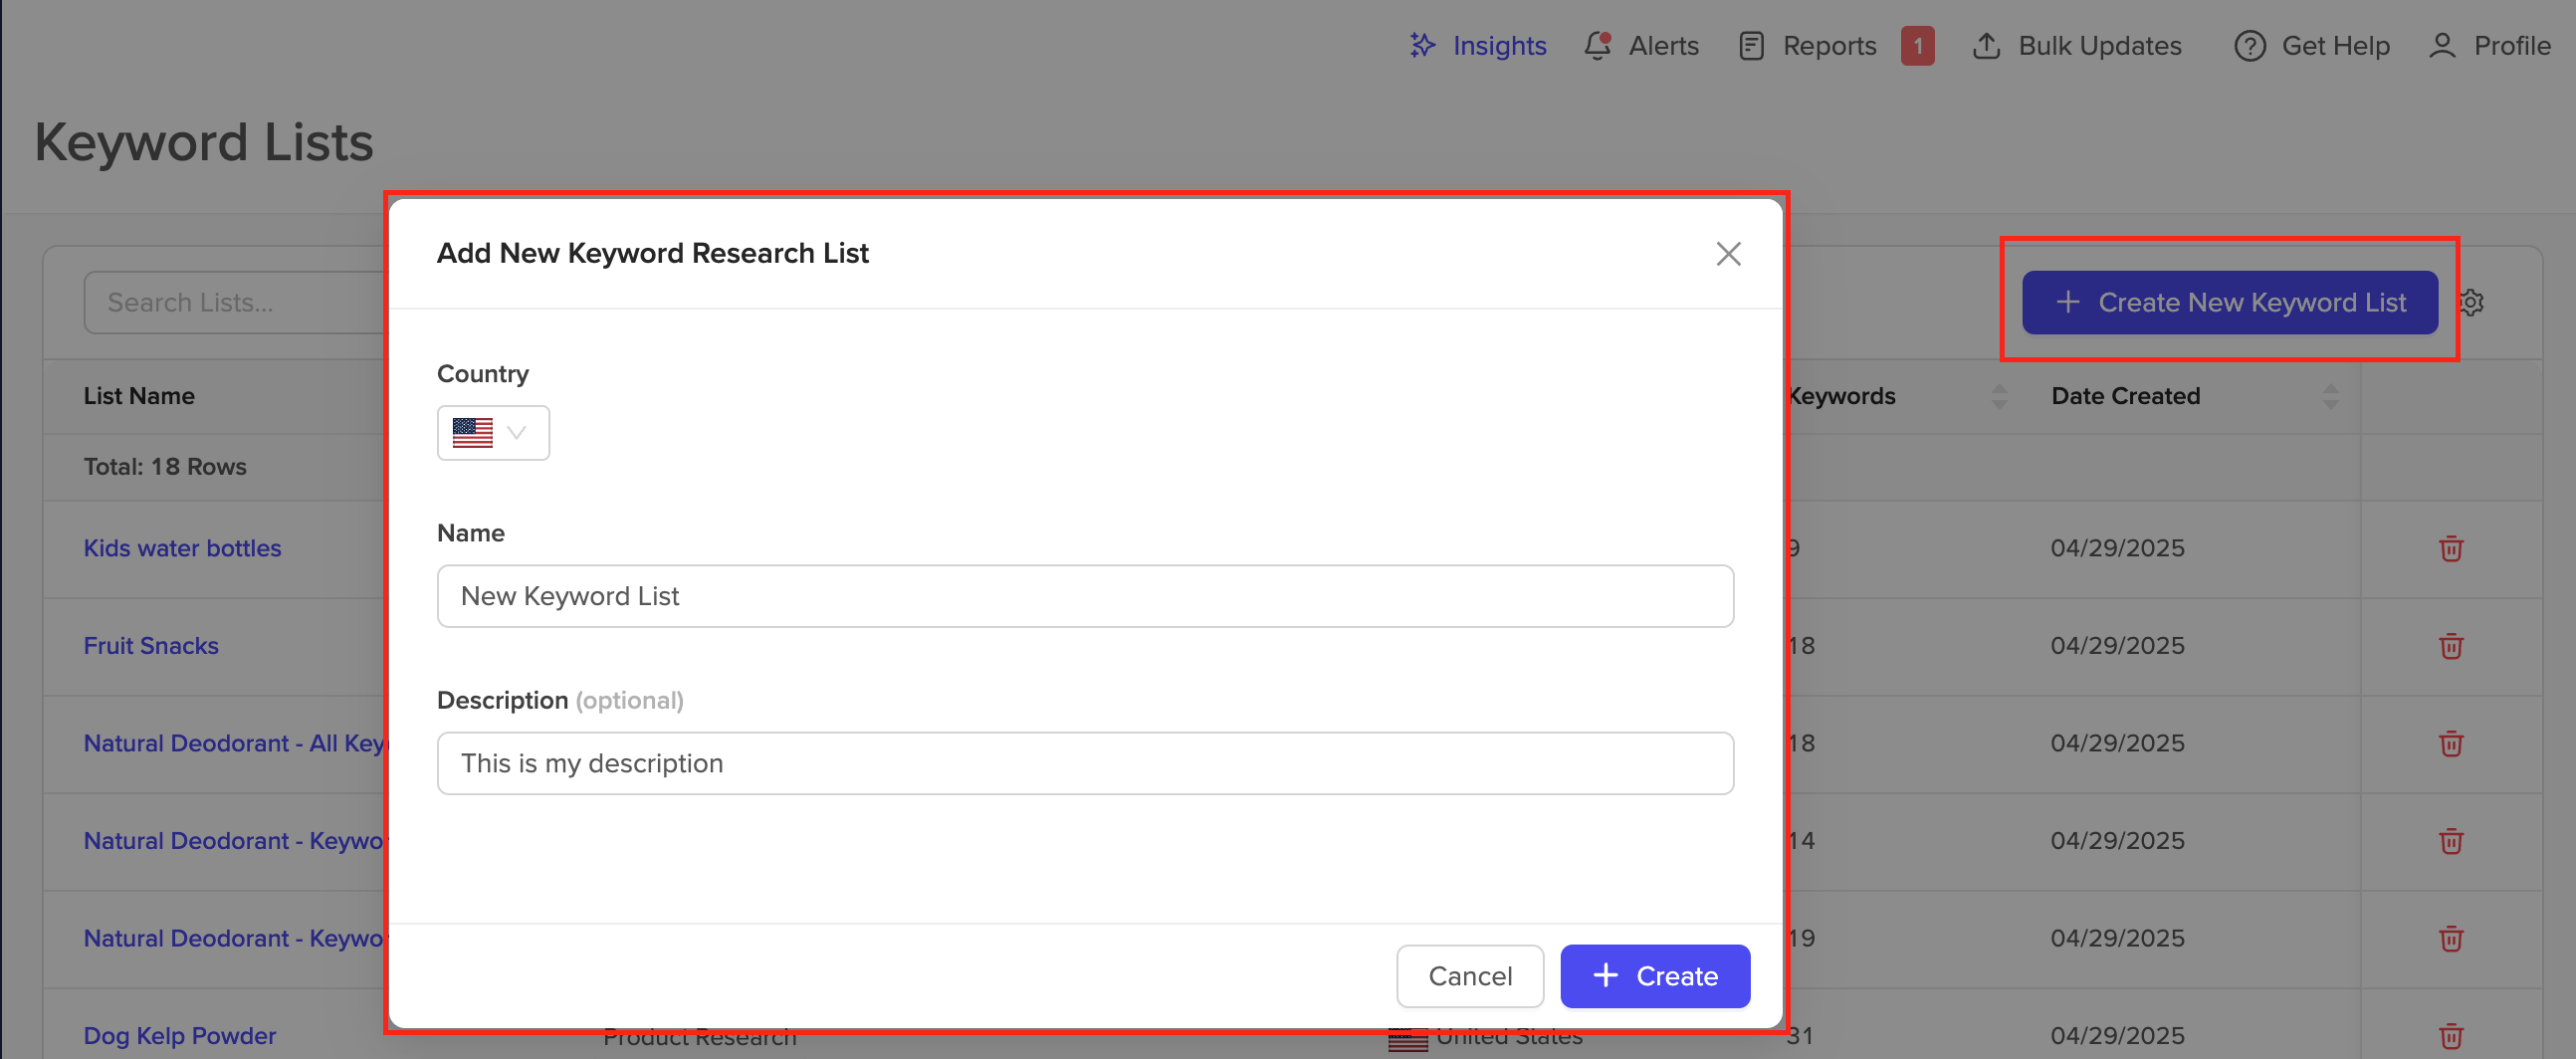Click the List Name column header
The height and width of the screenshot is (1059, 2576).
click(x=139, y=396)
